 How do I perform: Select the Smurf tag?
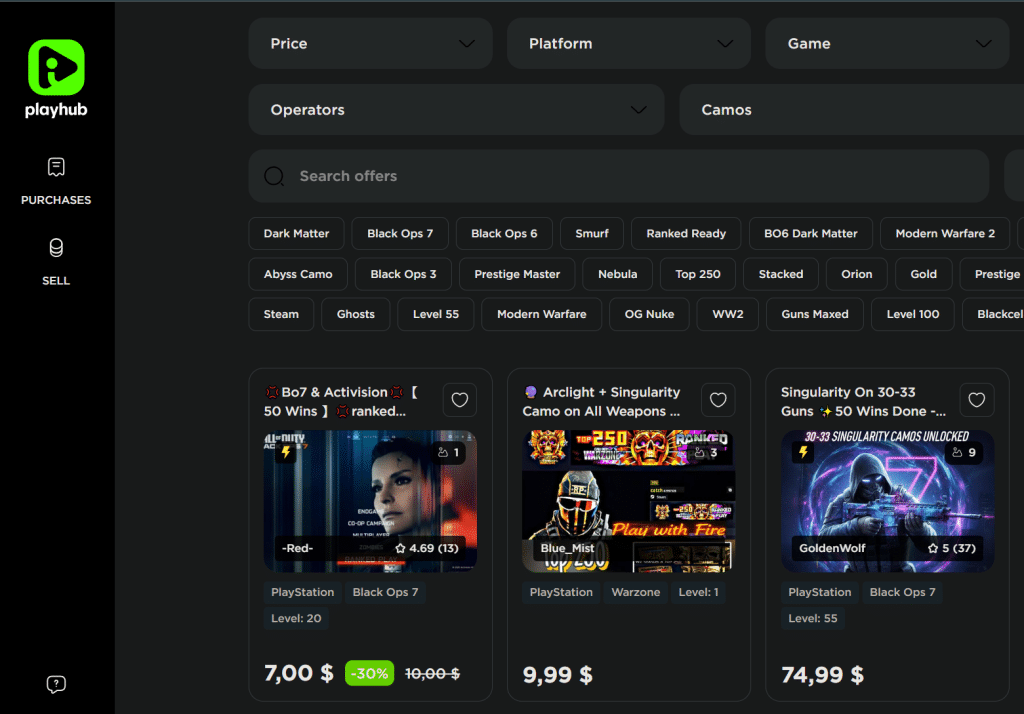point(592,234)
